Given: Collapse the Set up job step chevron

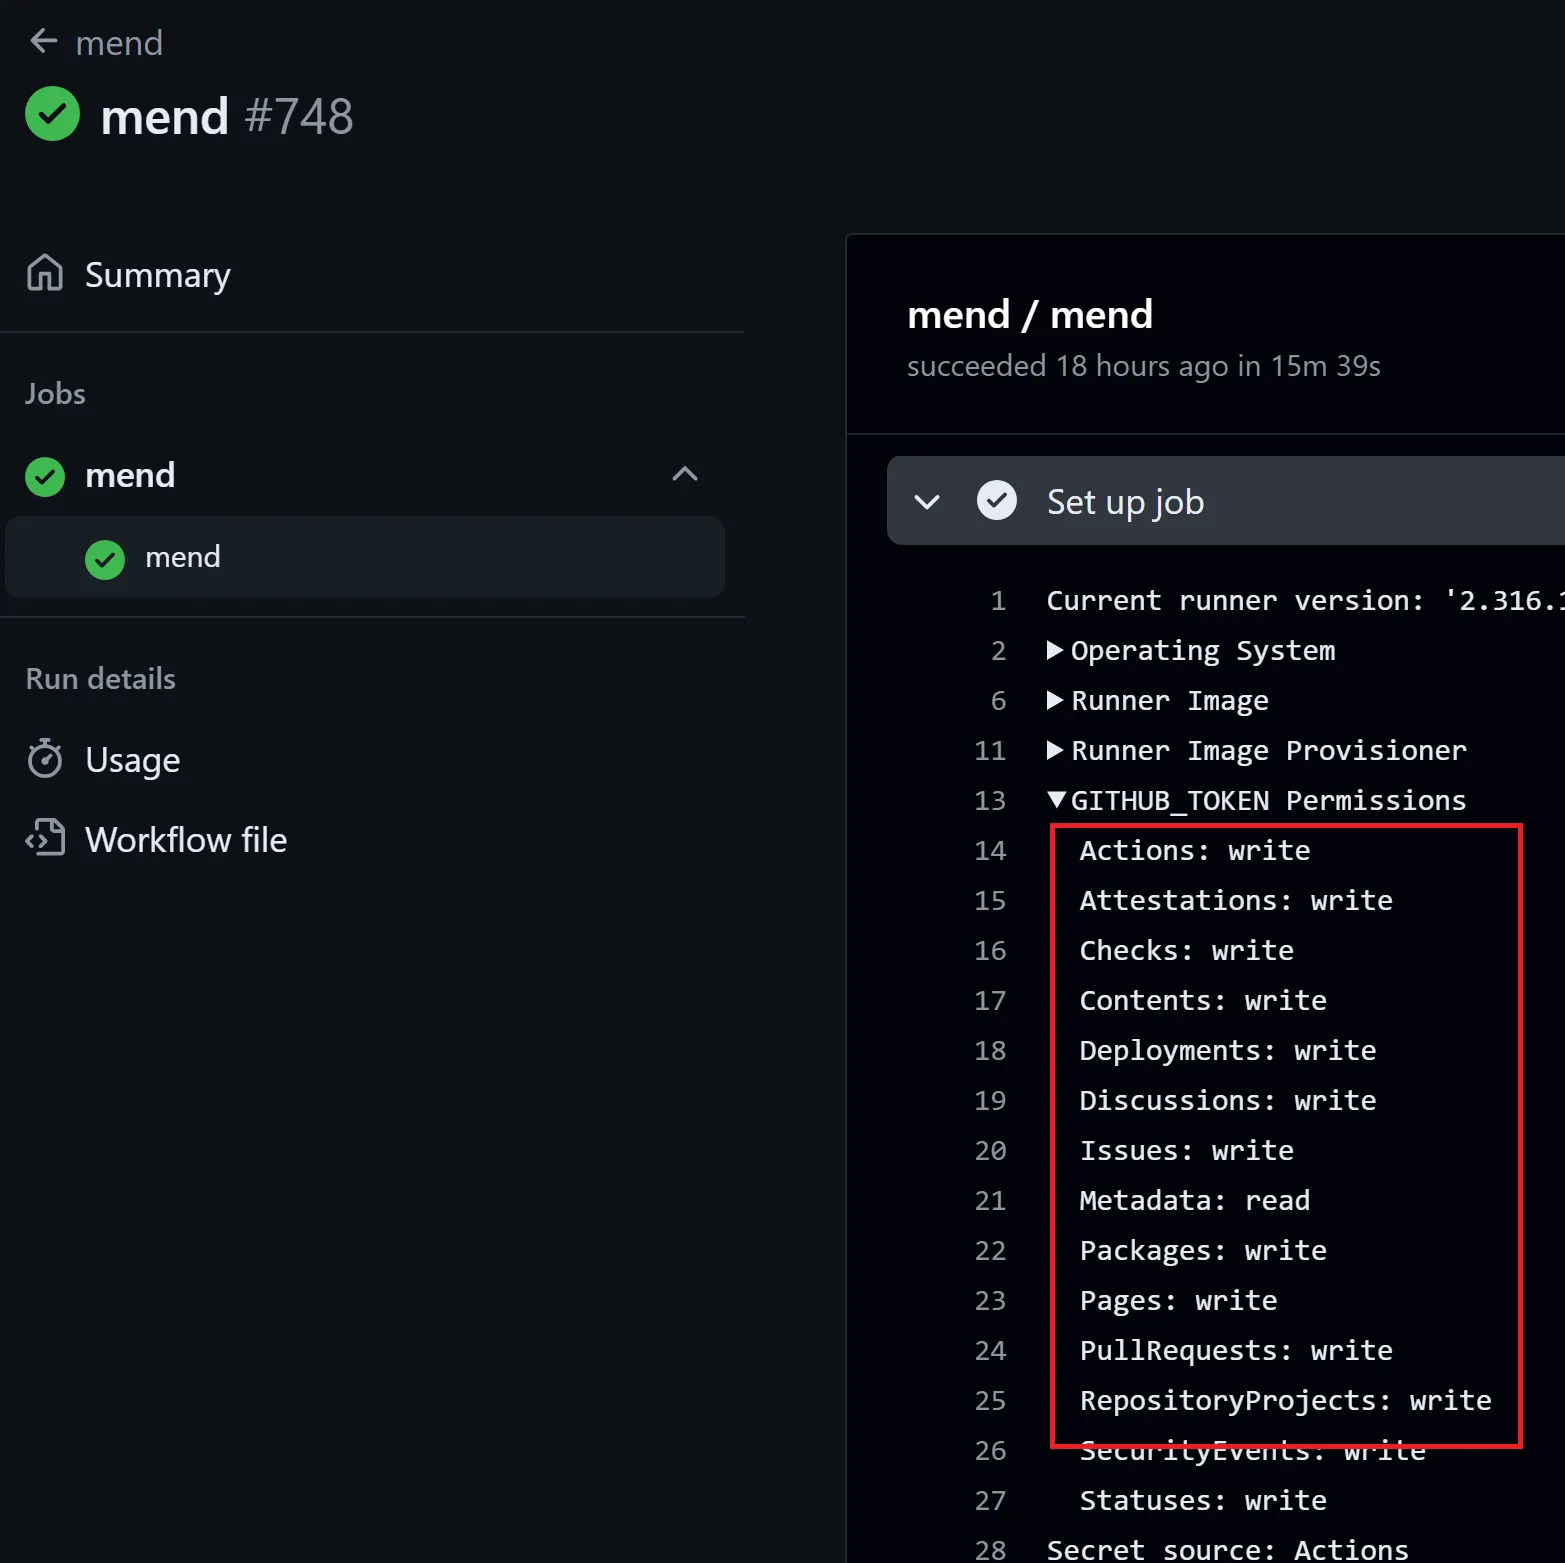Looking at the screenshot, I should 927,502.
